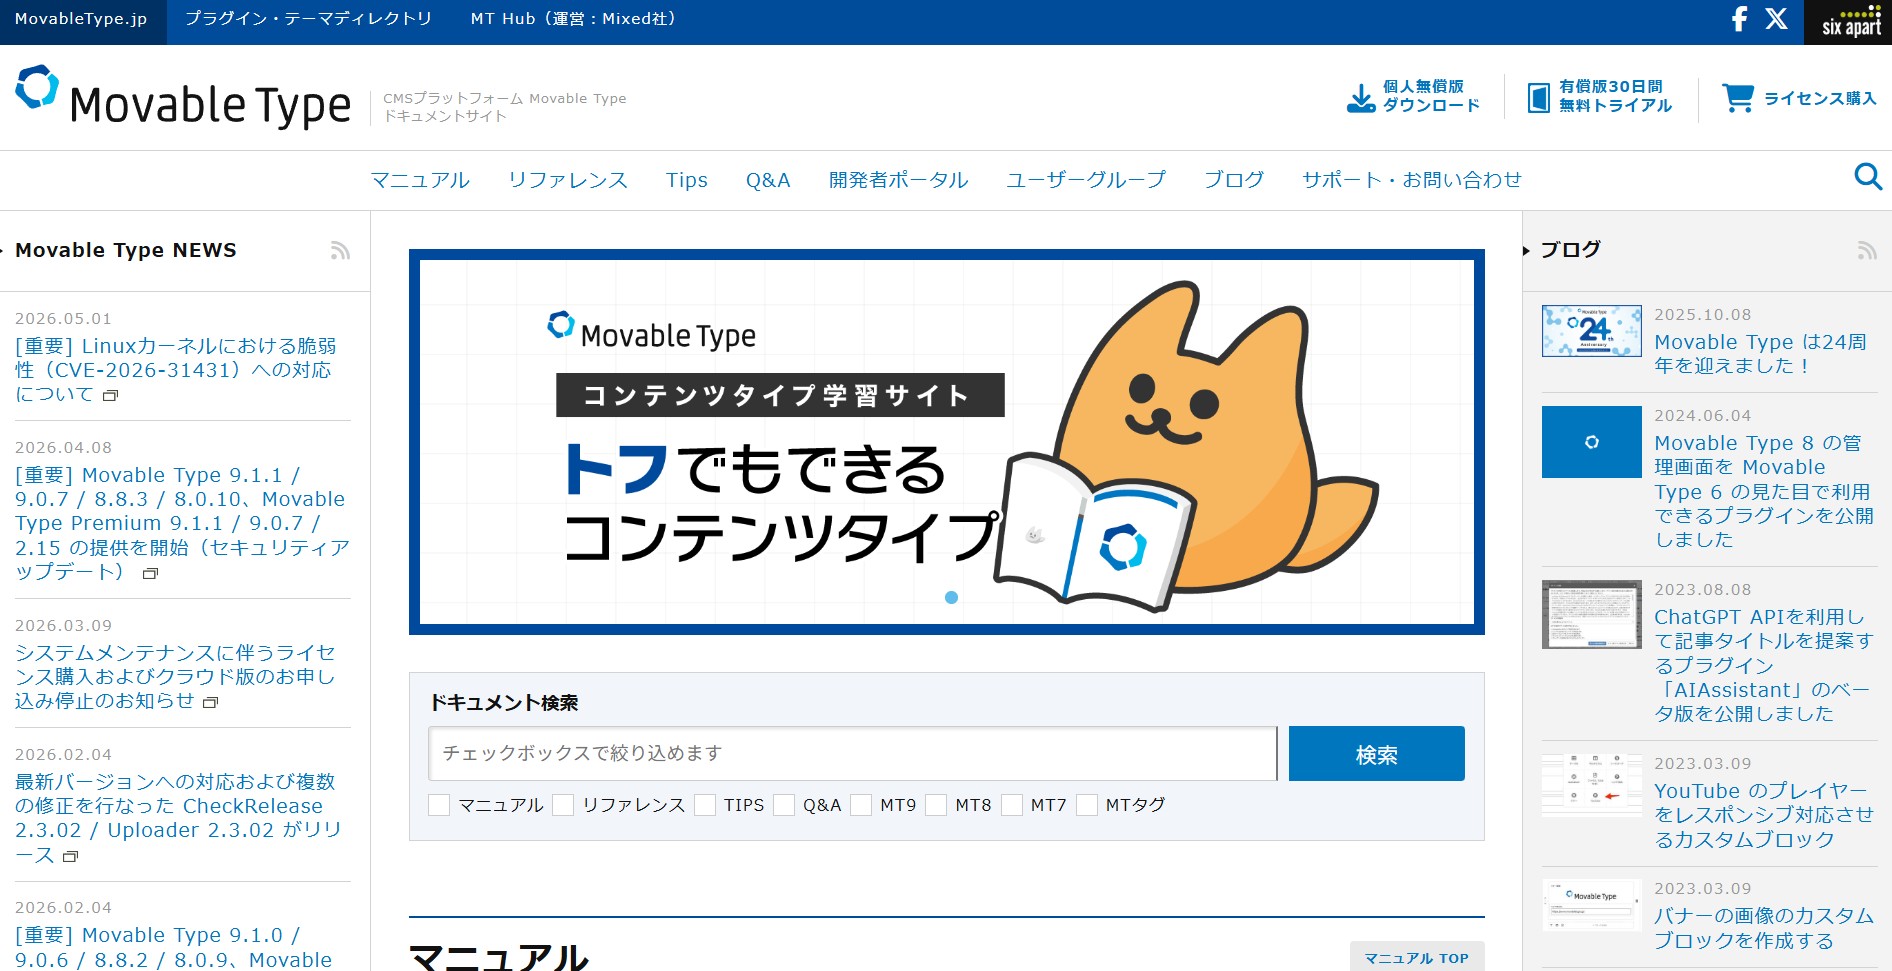Screen dimensions: 1892x971
Task: Click the document search input field
Action: click(853, 753)
